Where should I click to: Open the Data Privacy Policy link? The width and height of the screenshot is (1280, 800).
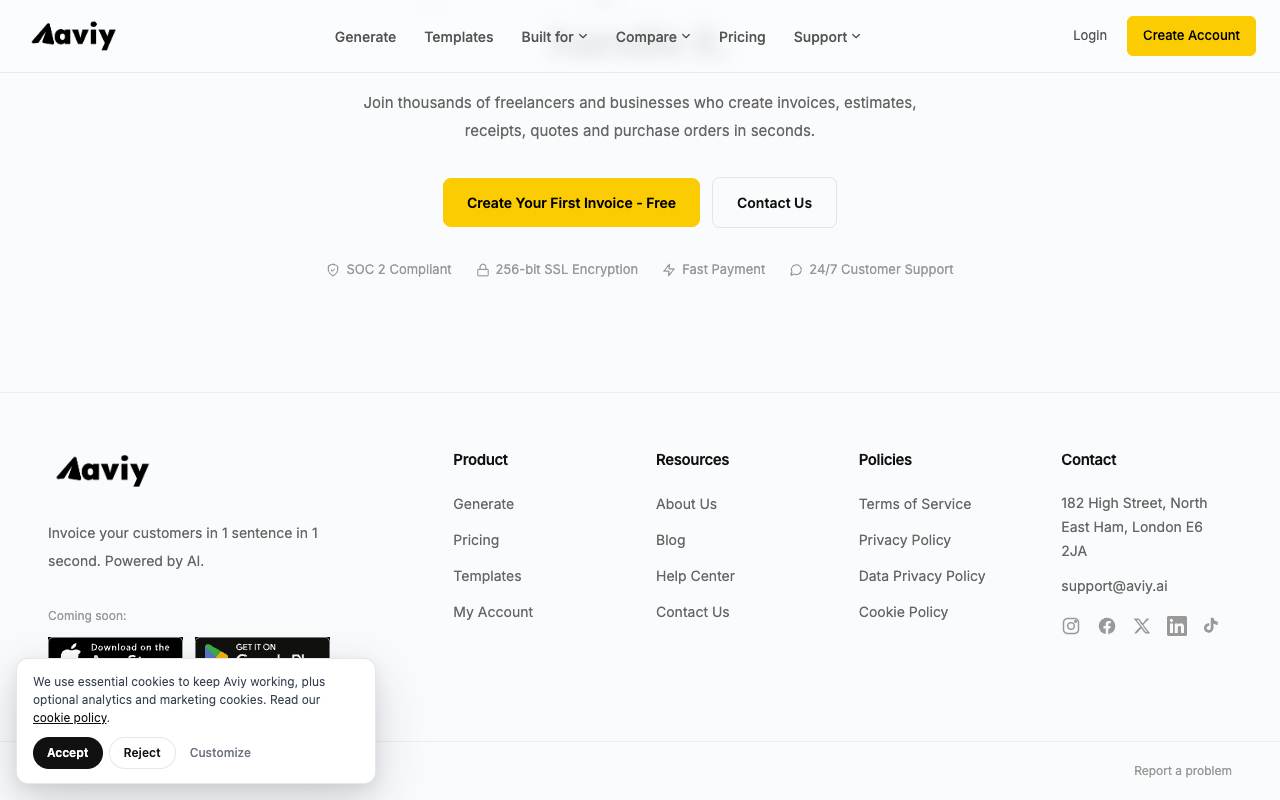[x=922, y=576]
